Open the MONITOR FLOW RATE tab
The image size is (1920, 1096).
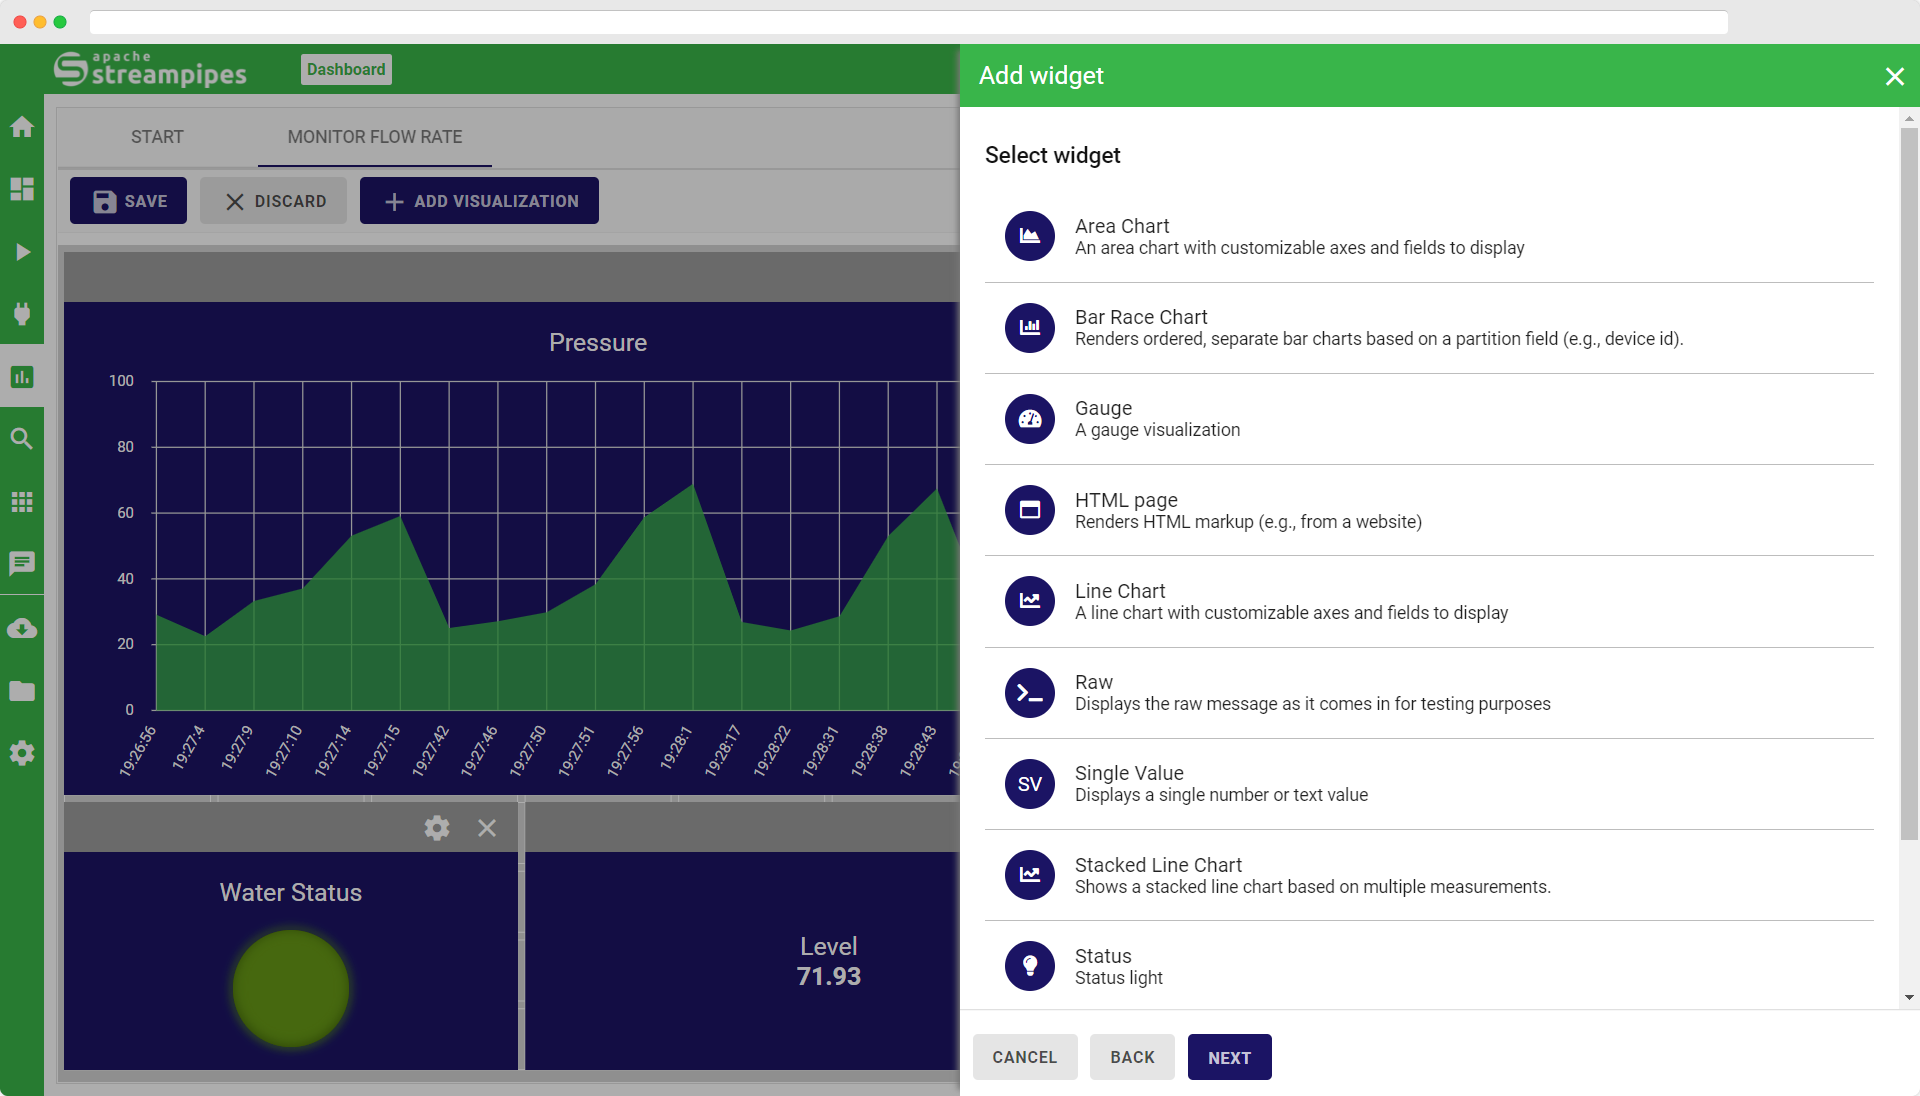(x=374, y=137)
